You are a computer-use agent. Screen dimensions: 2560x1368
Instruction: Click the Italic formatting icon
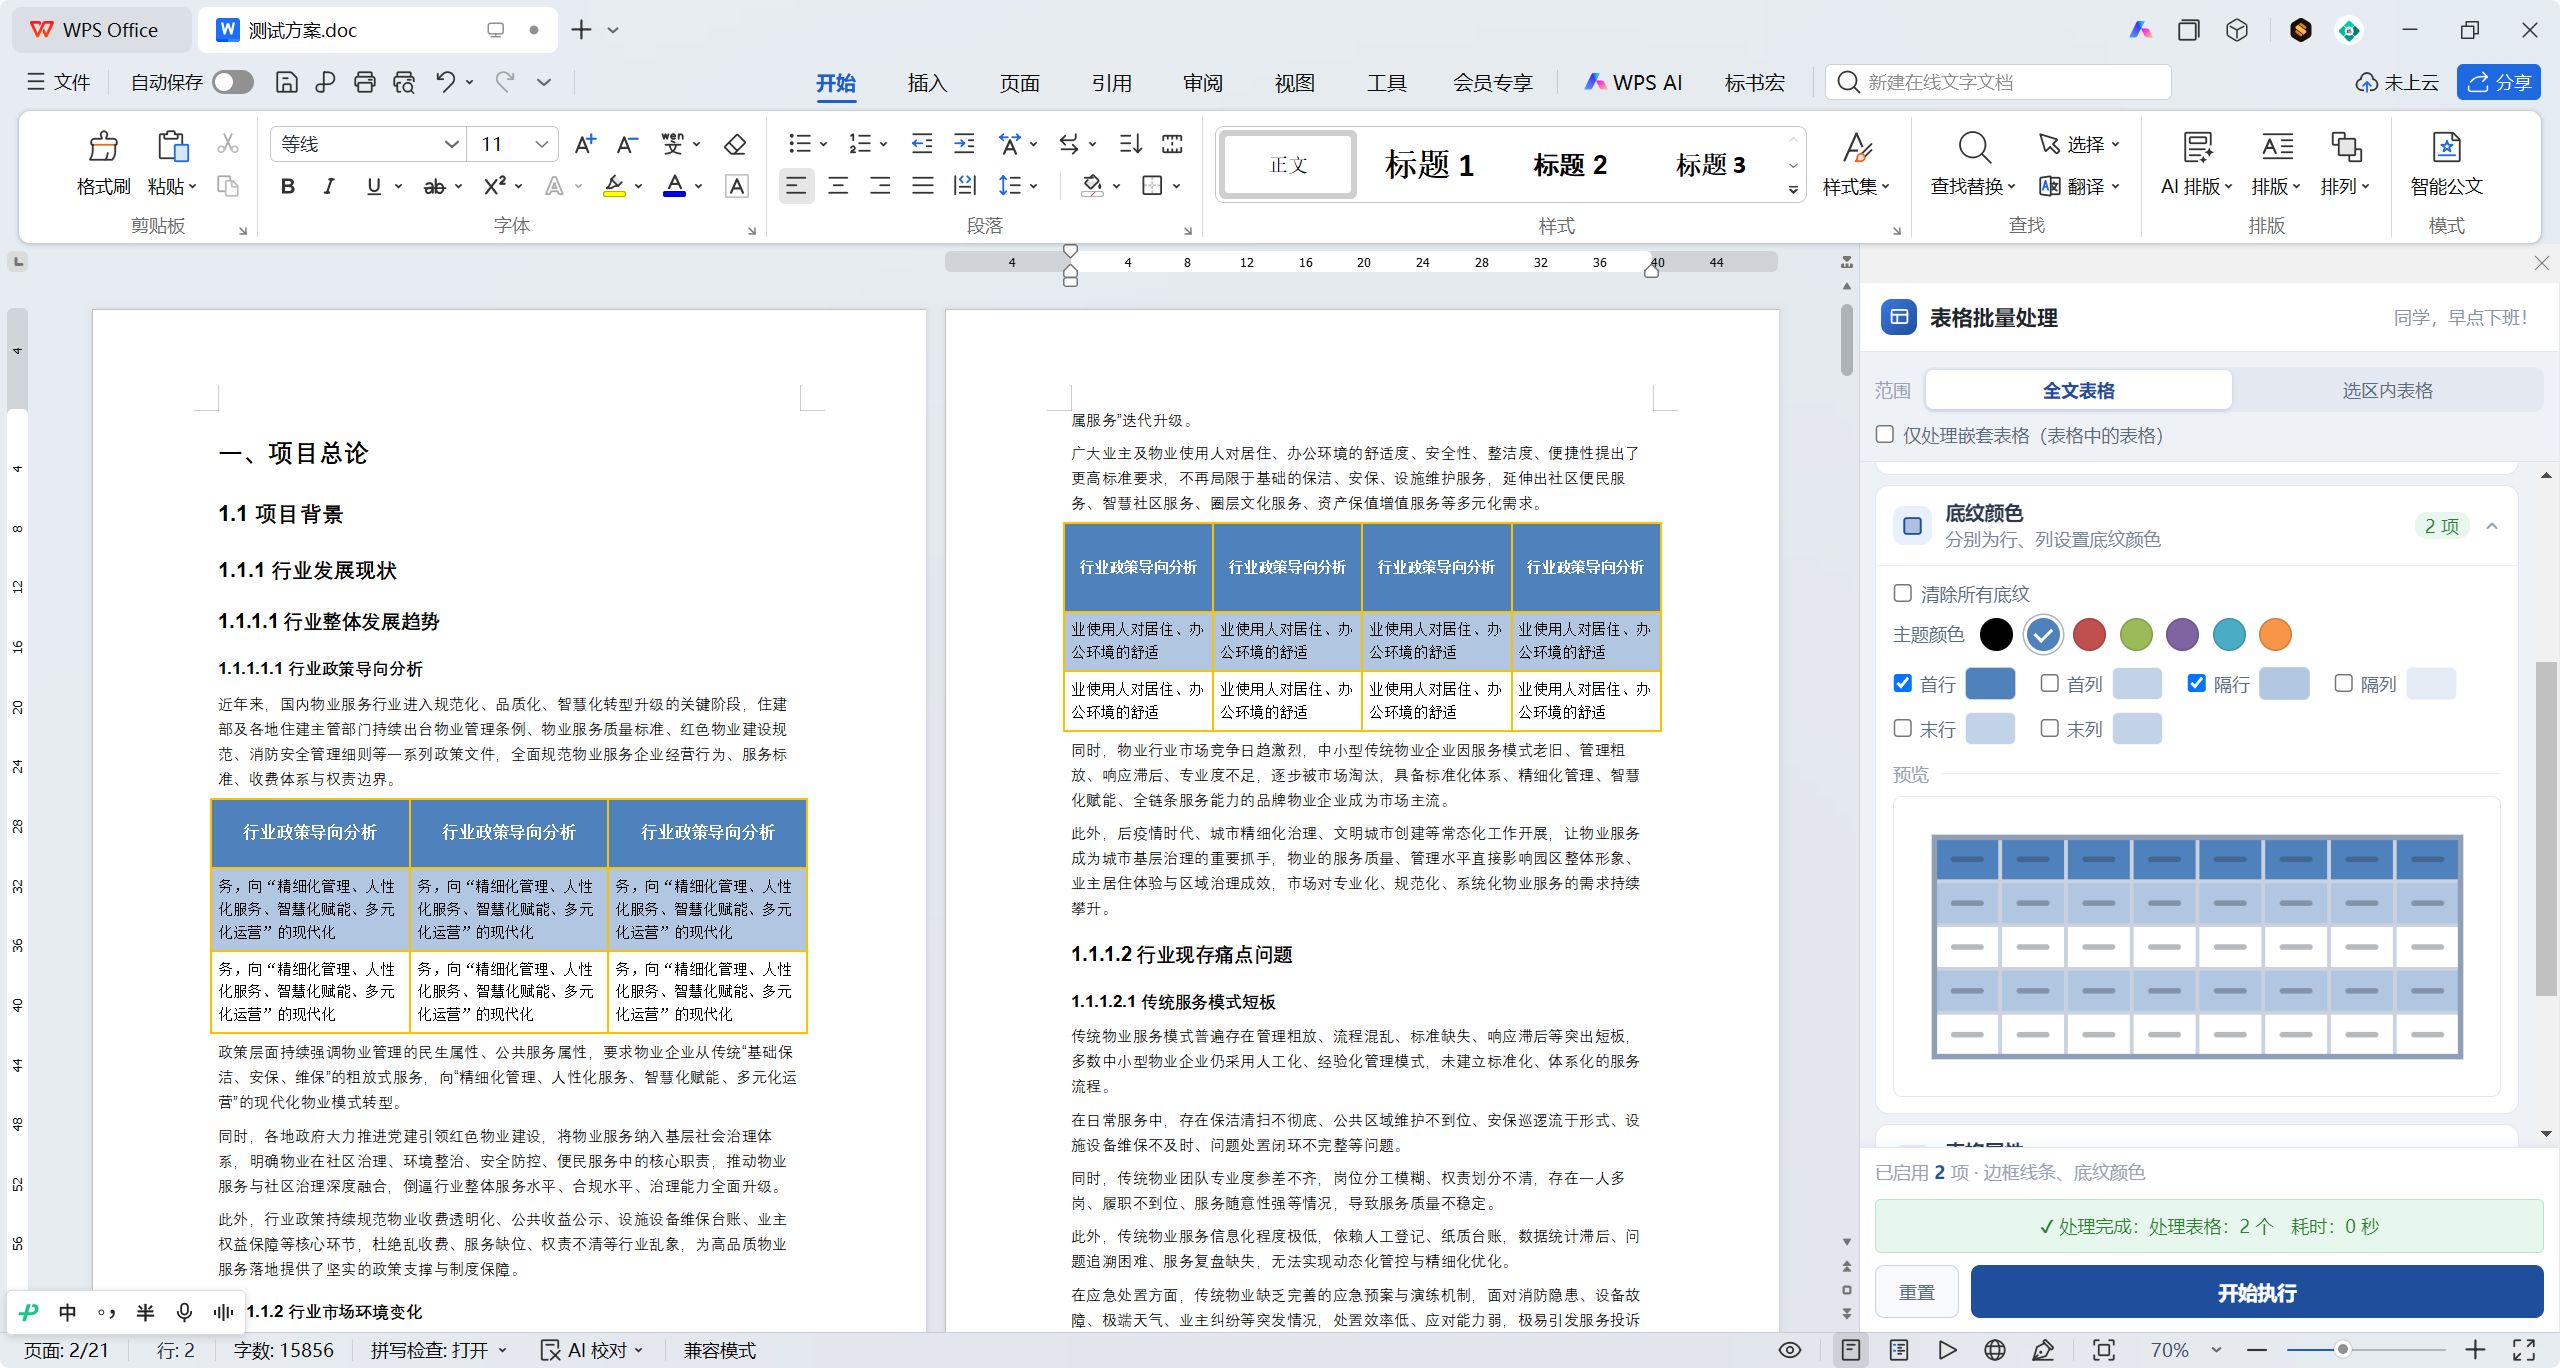[x=328, y=186]
